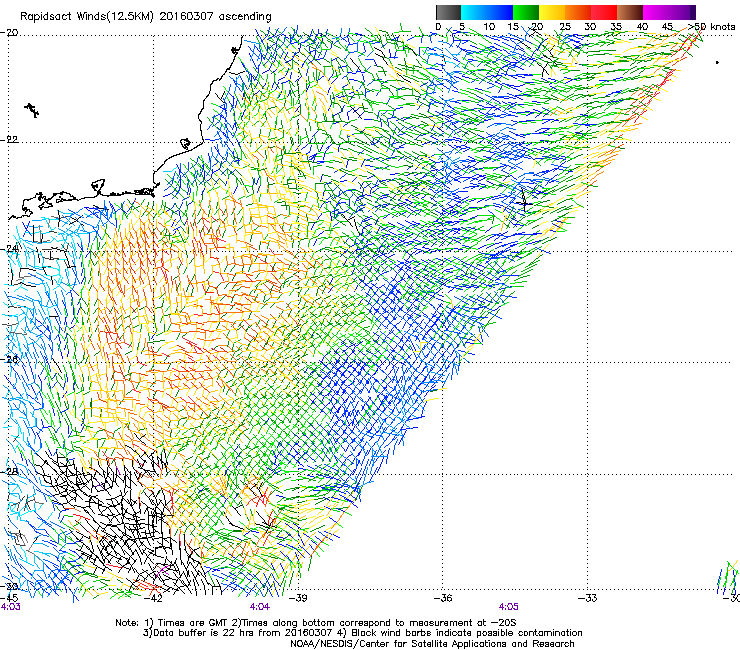Click the 'Data buffer is 22 hrs' note line
Image resolution: width=740 pixels, height=650 pixels.
[x=362, y=633]
